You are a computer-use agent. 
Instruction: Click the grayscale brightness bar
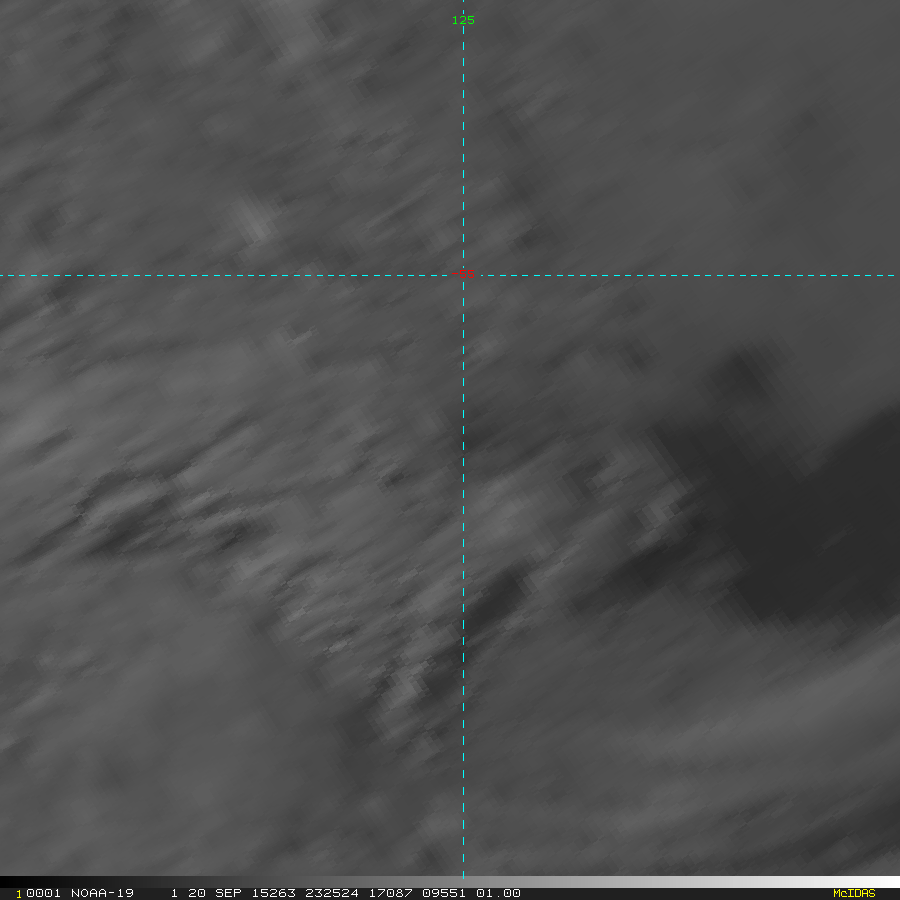[450, 882]
